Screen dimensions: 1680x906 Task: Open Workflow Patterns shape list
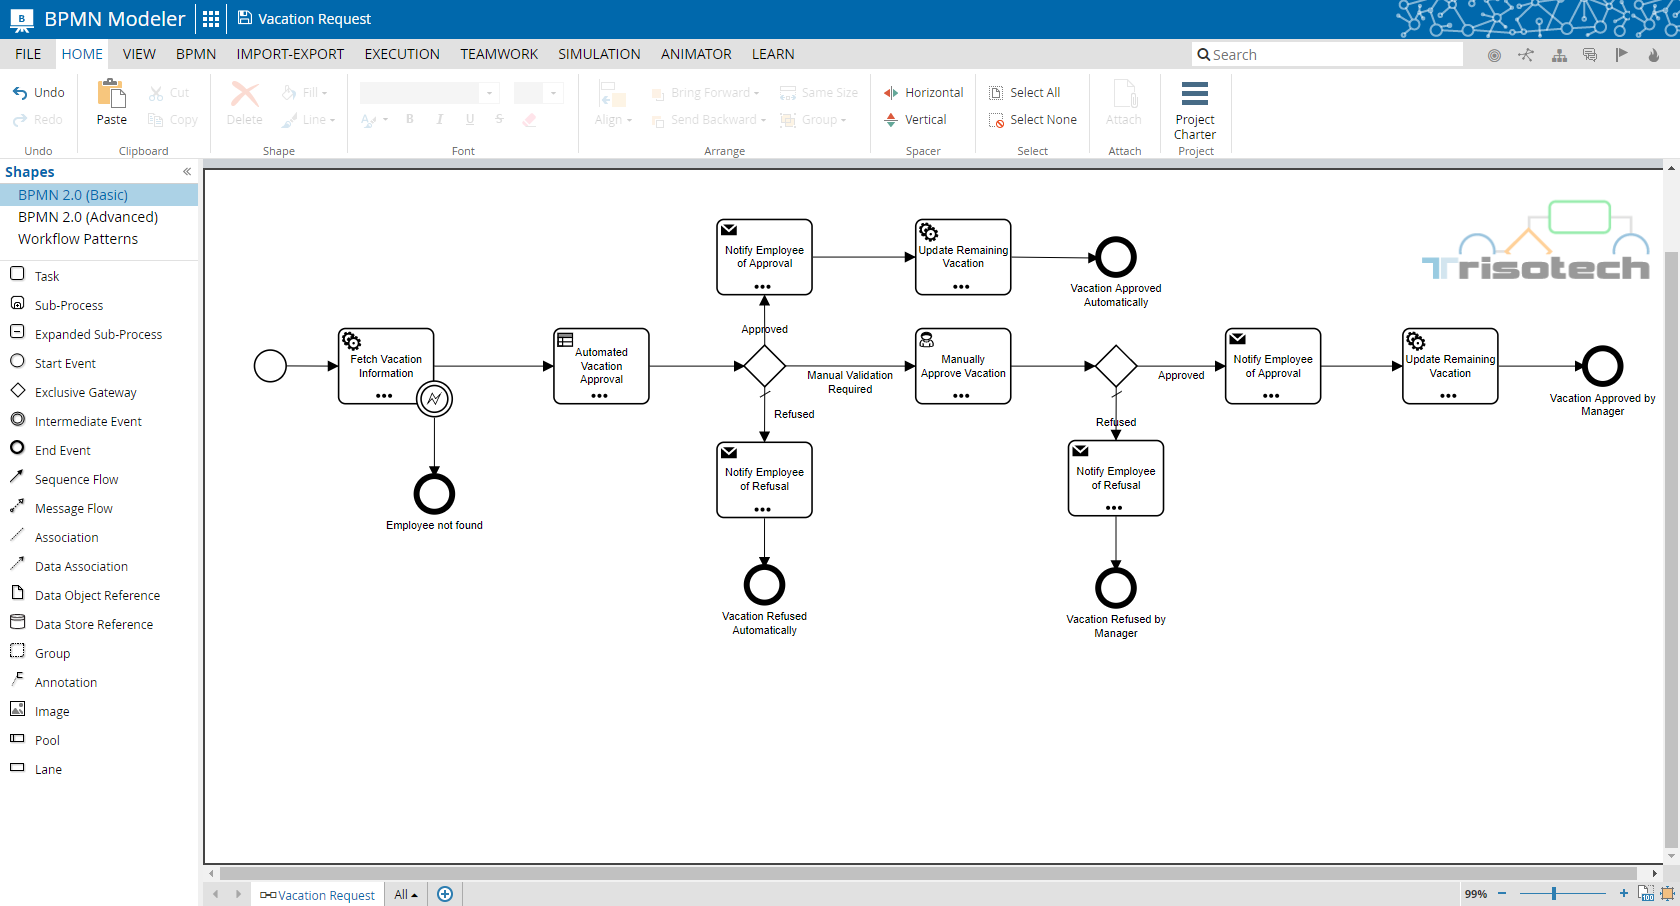point(78,239)
